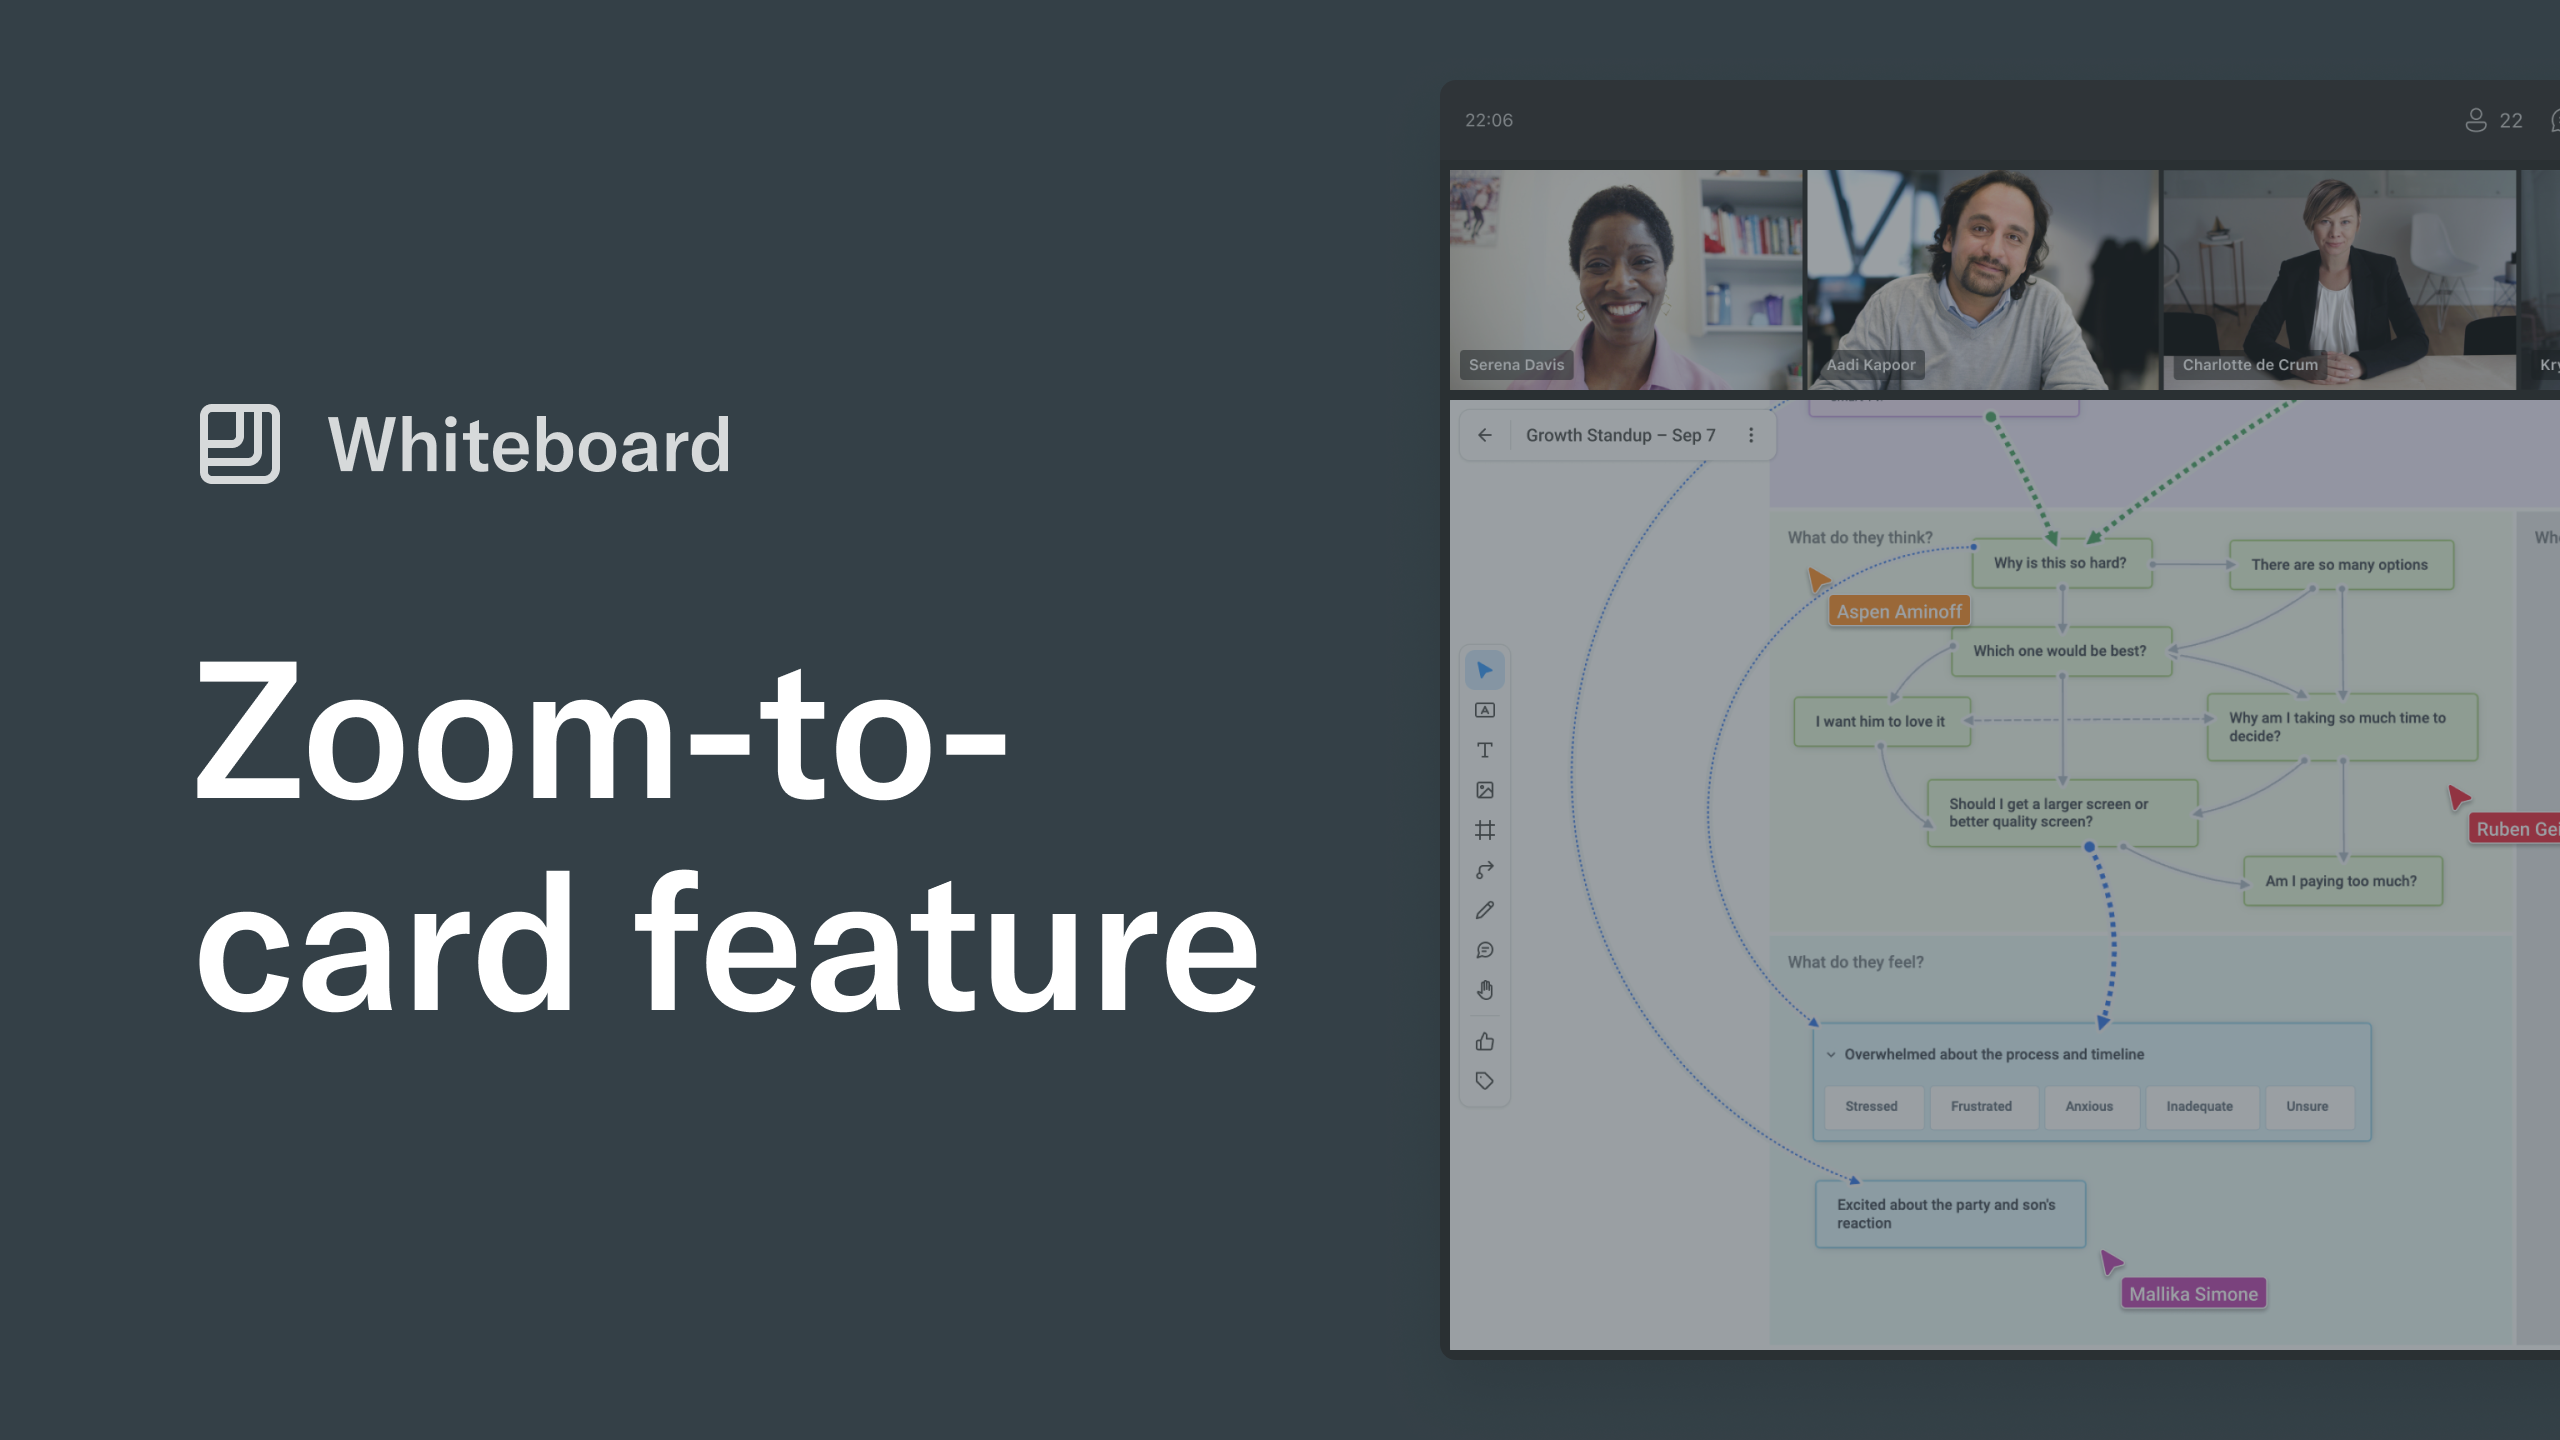Open the Growth Standup – Sep 7 session
Image resolution: width=2560 pixels, height=1440 pixels.
click(x=1619, y=434)
